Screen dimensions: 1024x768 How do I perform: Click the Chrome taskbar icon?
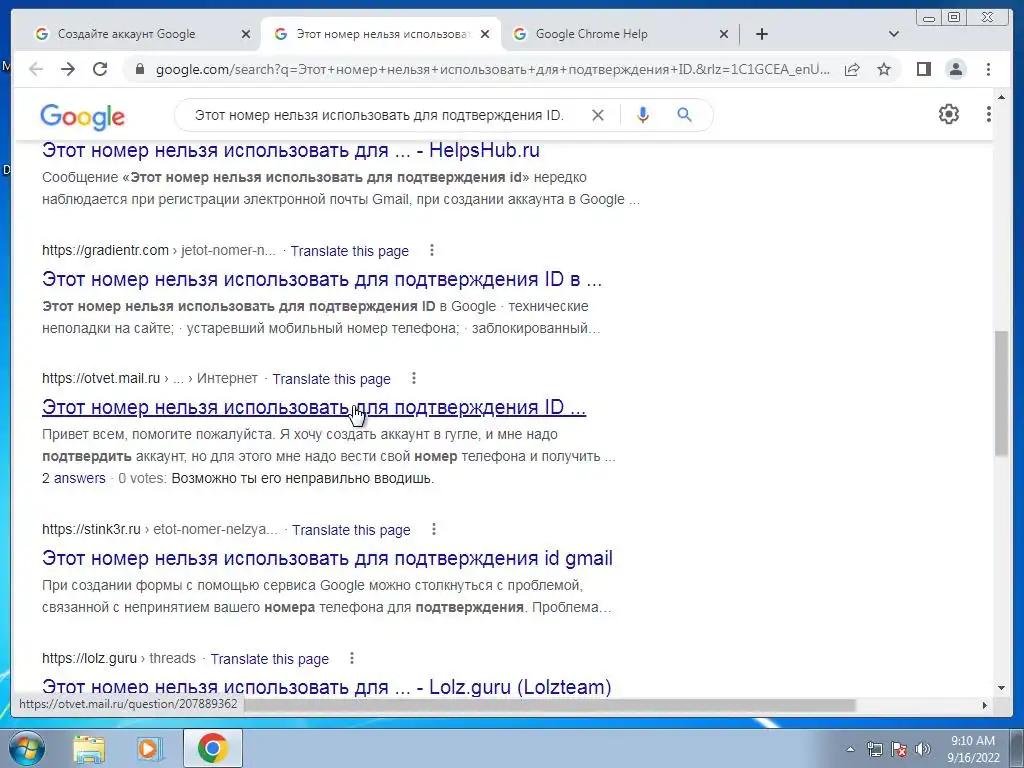(x=213, y=748)
